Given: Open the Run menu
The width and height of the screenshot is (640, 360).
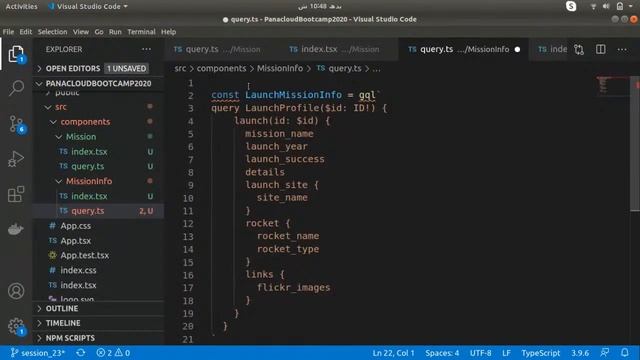Looking at the screenshot, I should (115, 32).
